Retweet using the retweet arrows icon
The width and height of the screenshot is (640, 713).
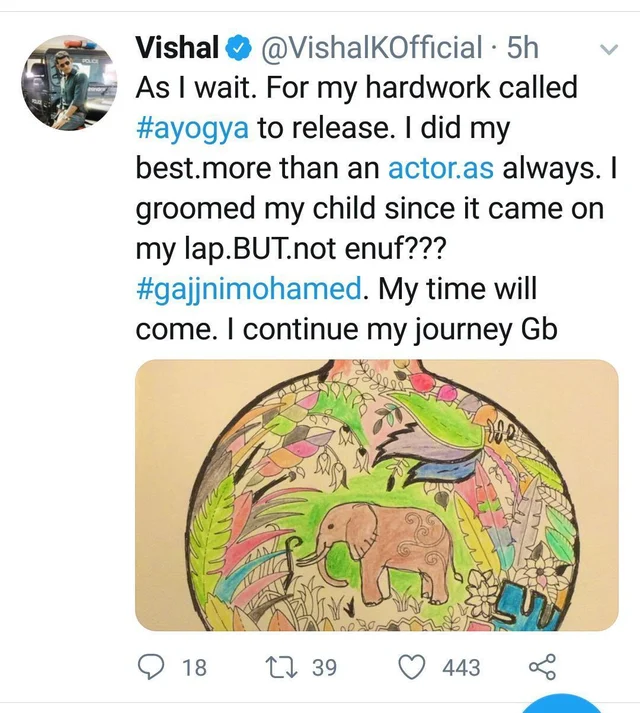tap(281, 667)
